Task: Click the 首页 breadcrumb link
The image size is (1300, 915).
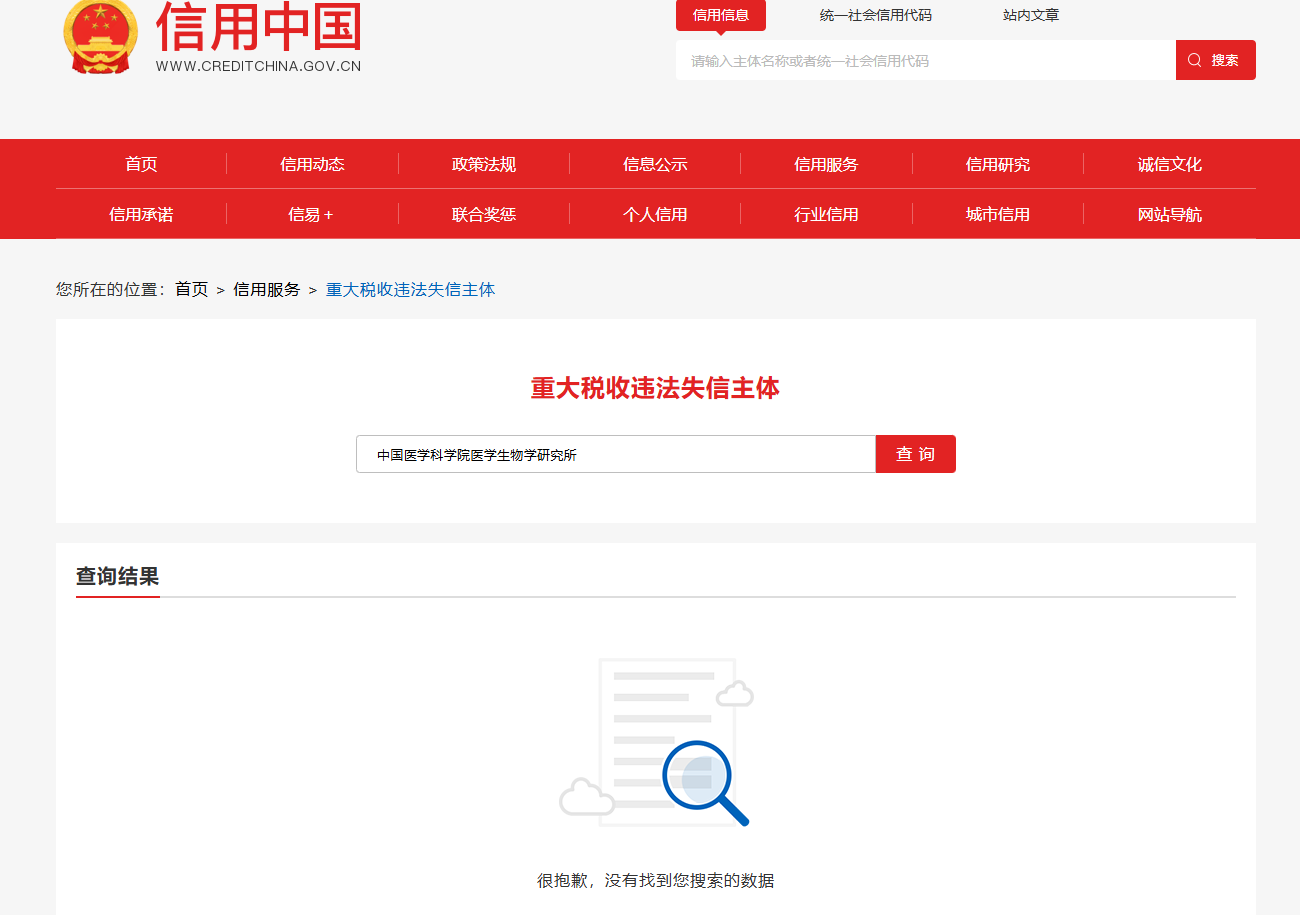Action: (x=192, y=289)
